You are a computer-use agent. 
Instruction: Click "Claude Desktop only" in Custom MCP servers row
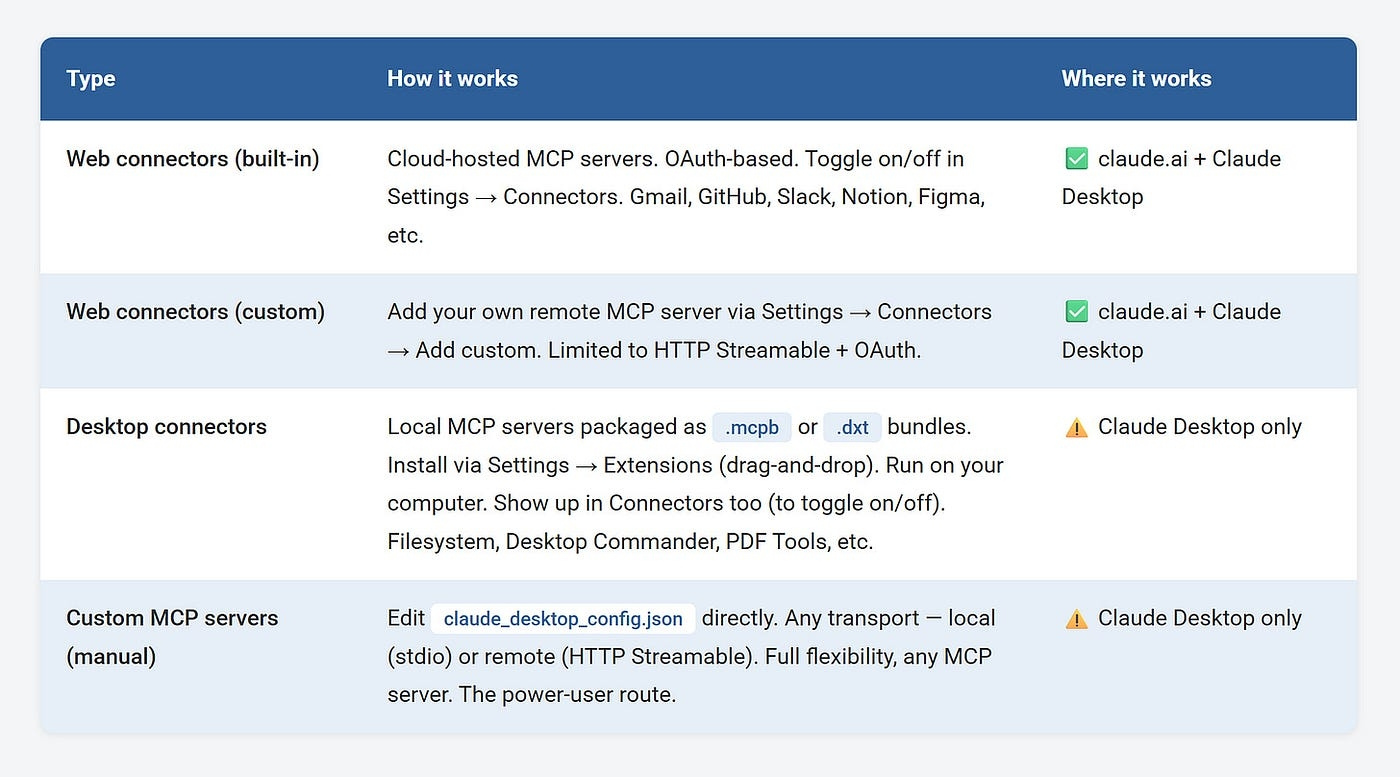[x=1199, y=618]
